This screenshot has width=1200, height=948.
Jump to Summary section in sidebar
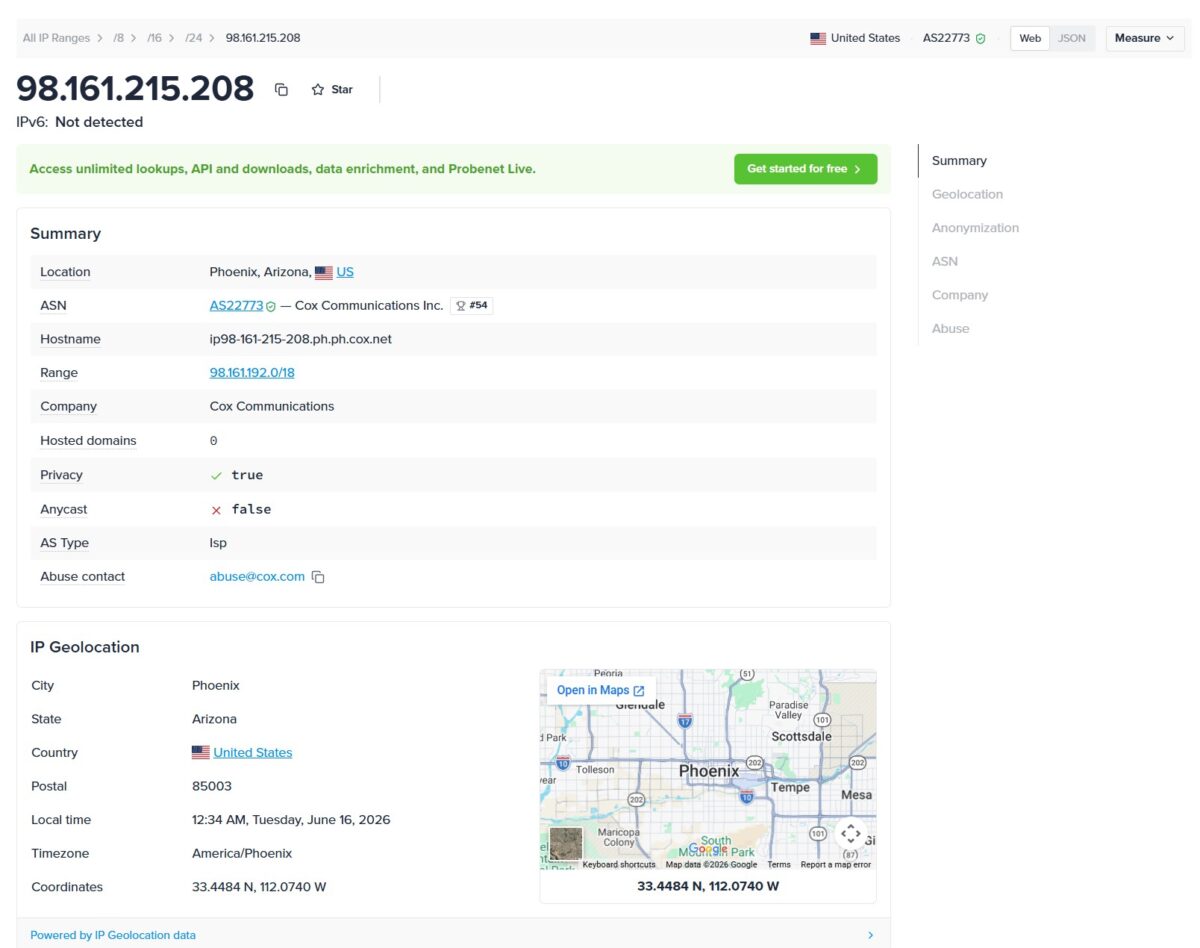pyautogui.click(x=959, y=161)
